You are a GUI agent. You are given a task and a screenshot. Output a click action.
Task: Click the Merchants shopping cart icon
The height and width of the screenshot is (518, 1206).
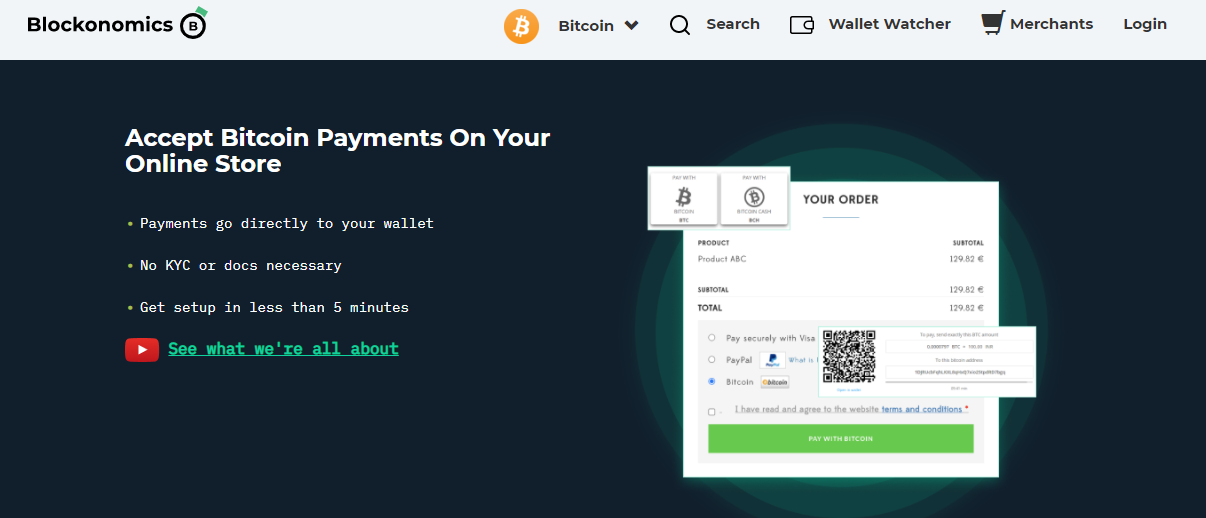click(x=992, y=24)
